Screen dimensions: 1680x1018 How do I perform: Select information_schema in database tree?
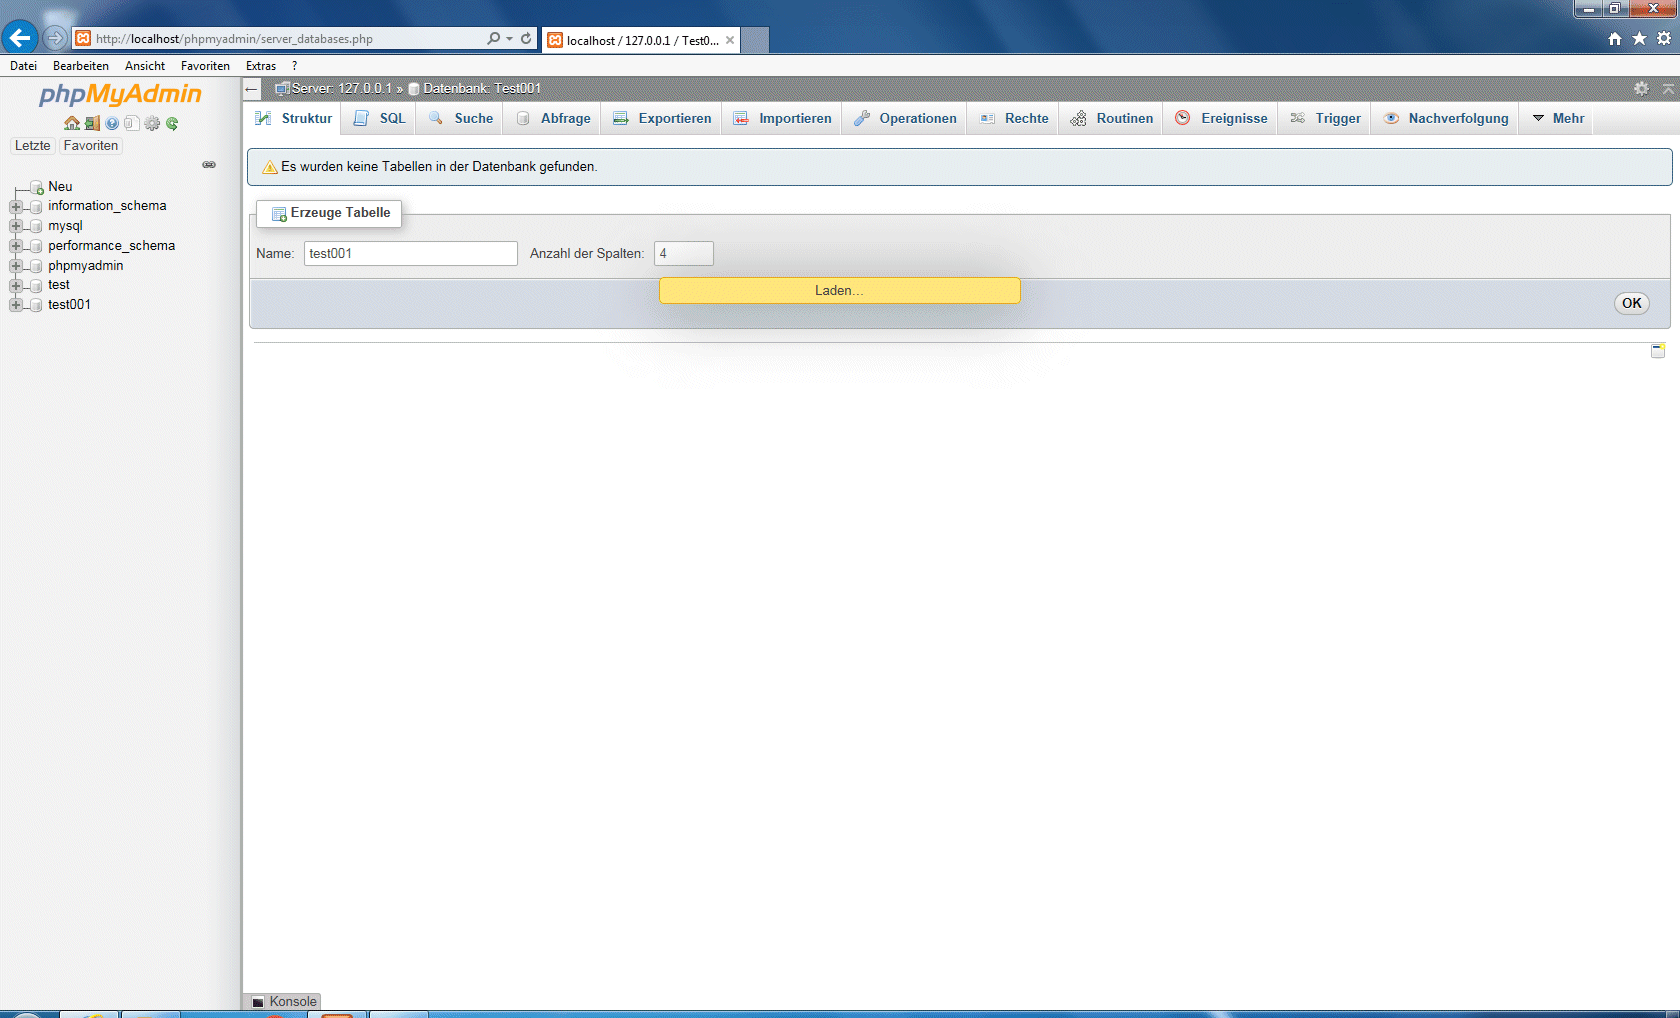point(107,206)
